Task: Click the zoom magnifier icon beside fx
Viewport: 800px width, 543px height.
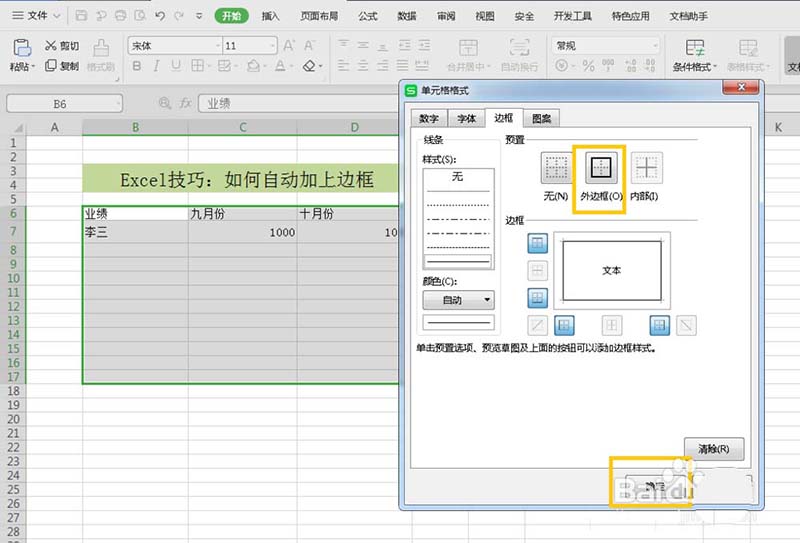Action: (164, 104)
